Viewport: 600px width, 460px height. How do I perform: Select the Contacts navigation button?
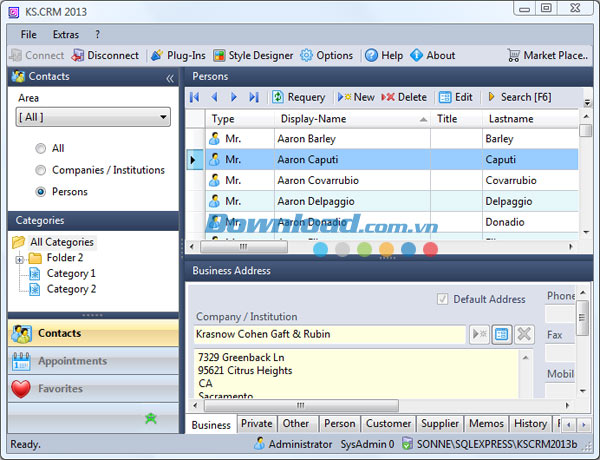click(93, 333)
